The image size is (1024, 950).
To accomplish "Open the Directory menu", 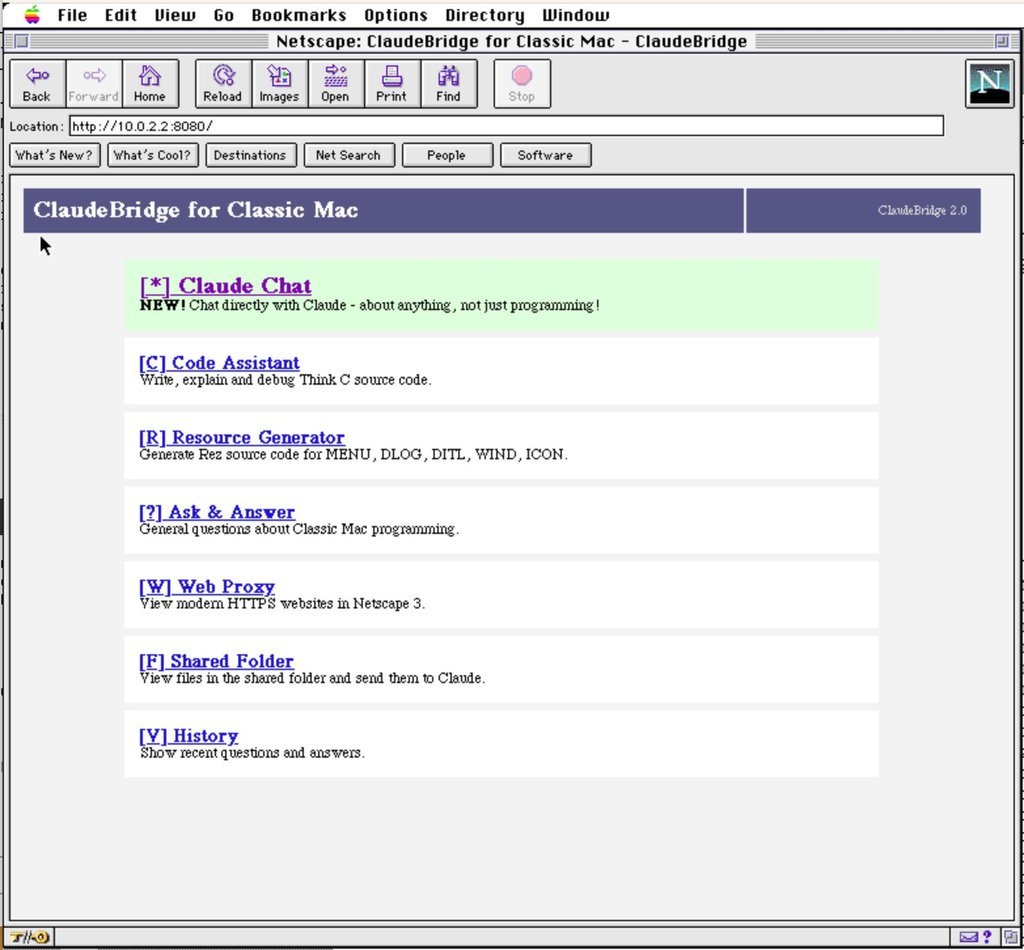I will (x=485, y=14).
